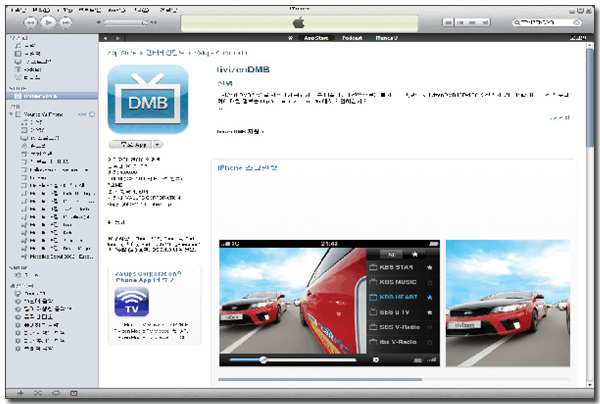Viewport: 600px width, 404px height.
Task: Adjust the iTunes volume slider
Action: click(x=126, y=23)
